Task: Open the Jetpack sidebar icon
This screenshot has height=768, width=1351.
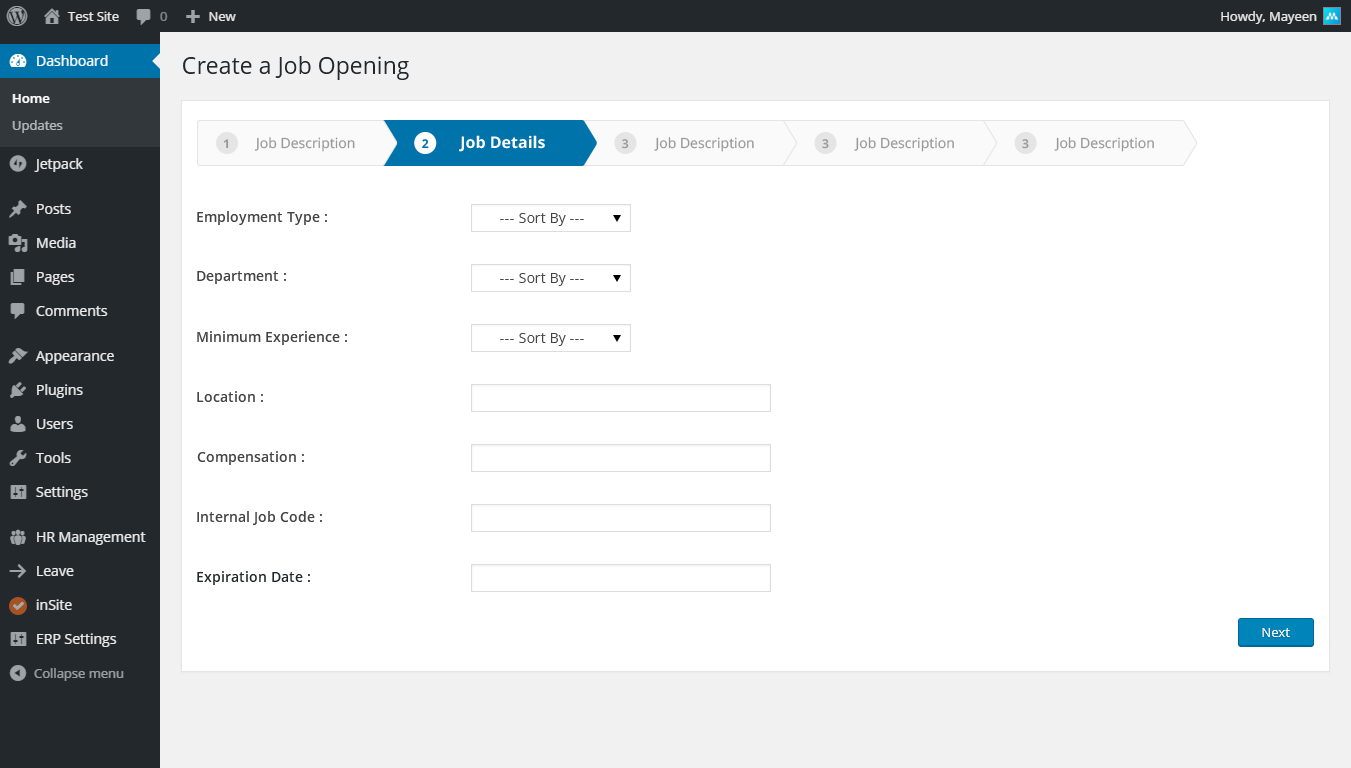Action: [17, 163]
